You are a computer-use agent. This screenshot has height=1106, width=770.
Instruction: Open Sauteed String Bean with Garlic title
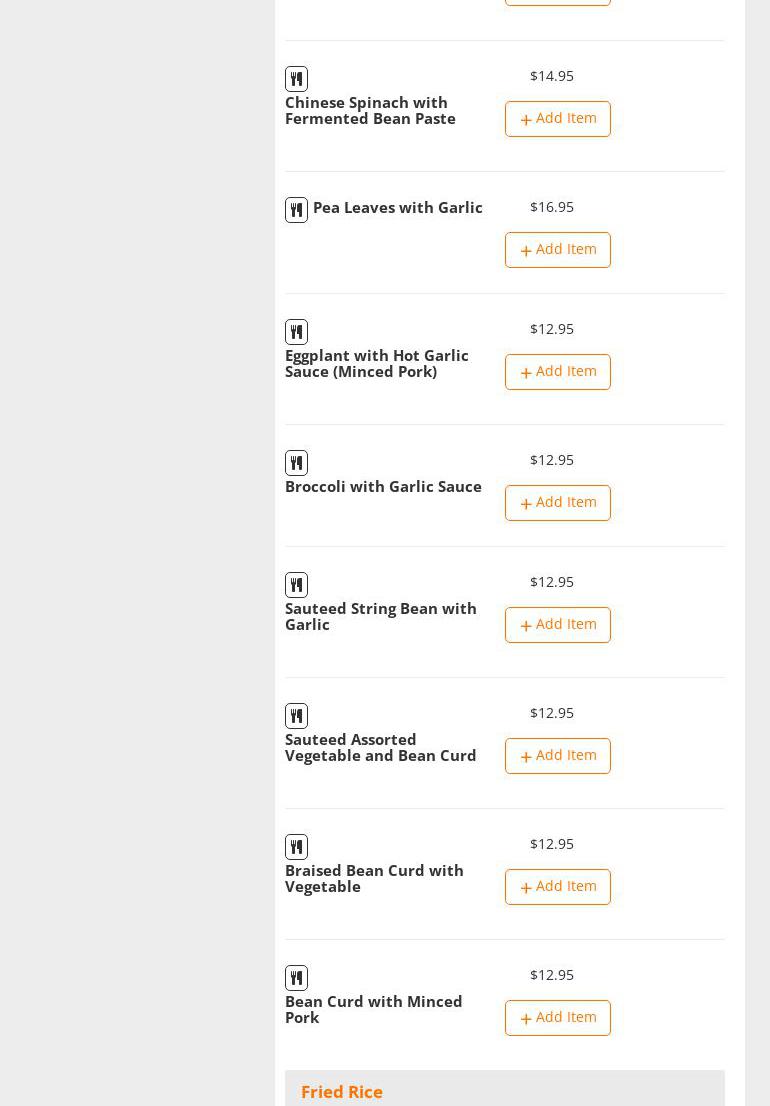380,616
